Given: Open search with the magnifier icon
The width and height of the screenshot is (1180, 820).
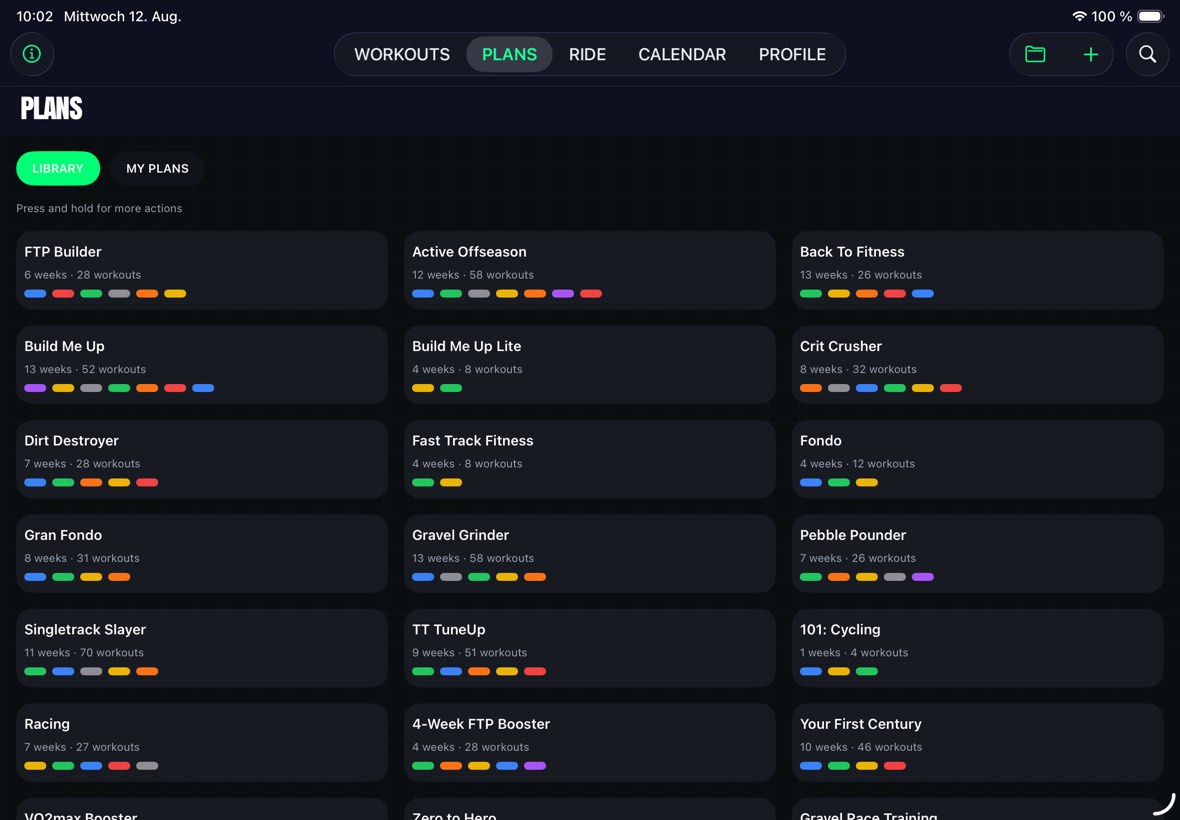Looking at the screenshot, I should point(1147,54).
